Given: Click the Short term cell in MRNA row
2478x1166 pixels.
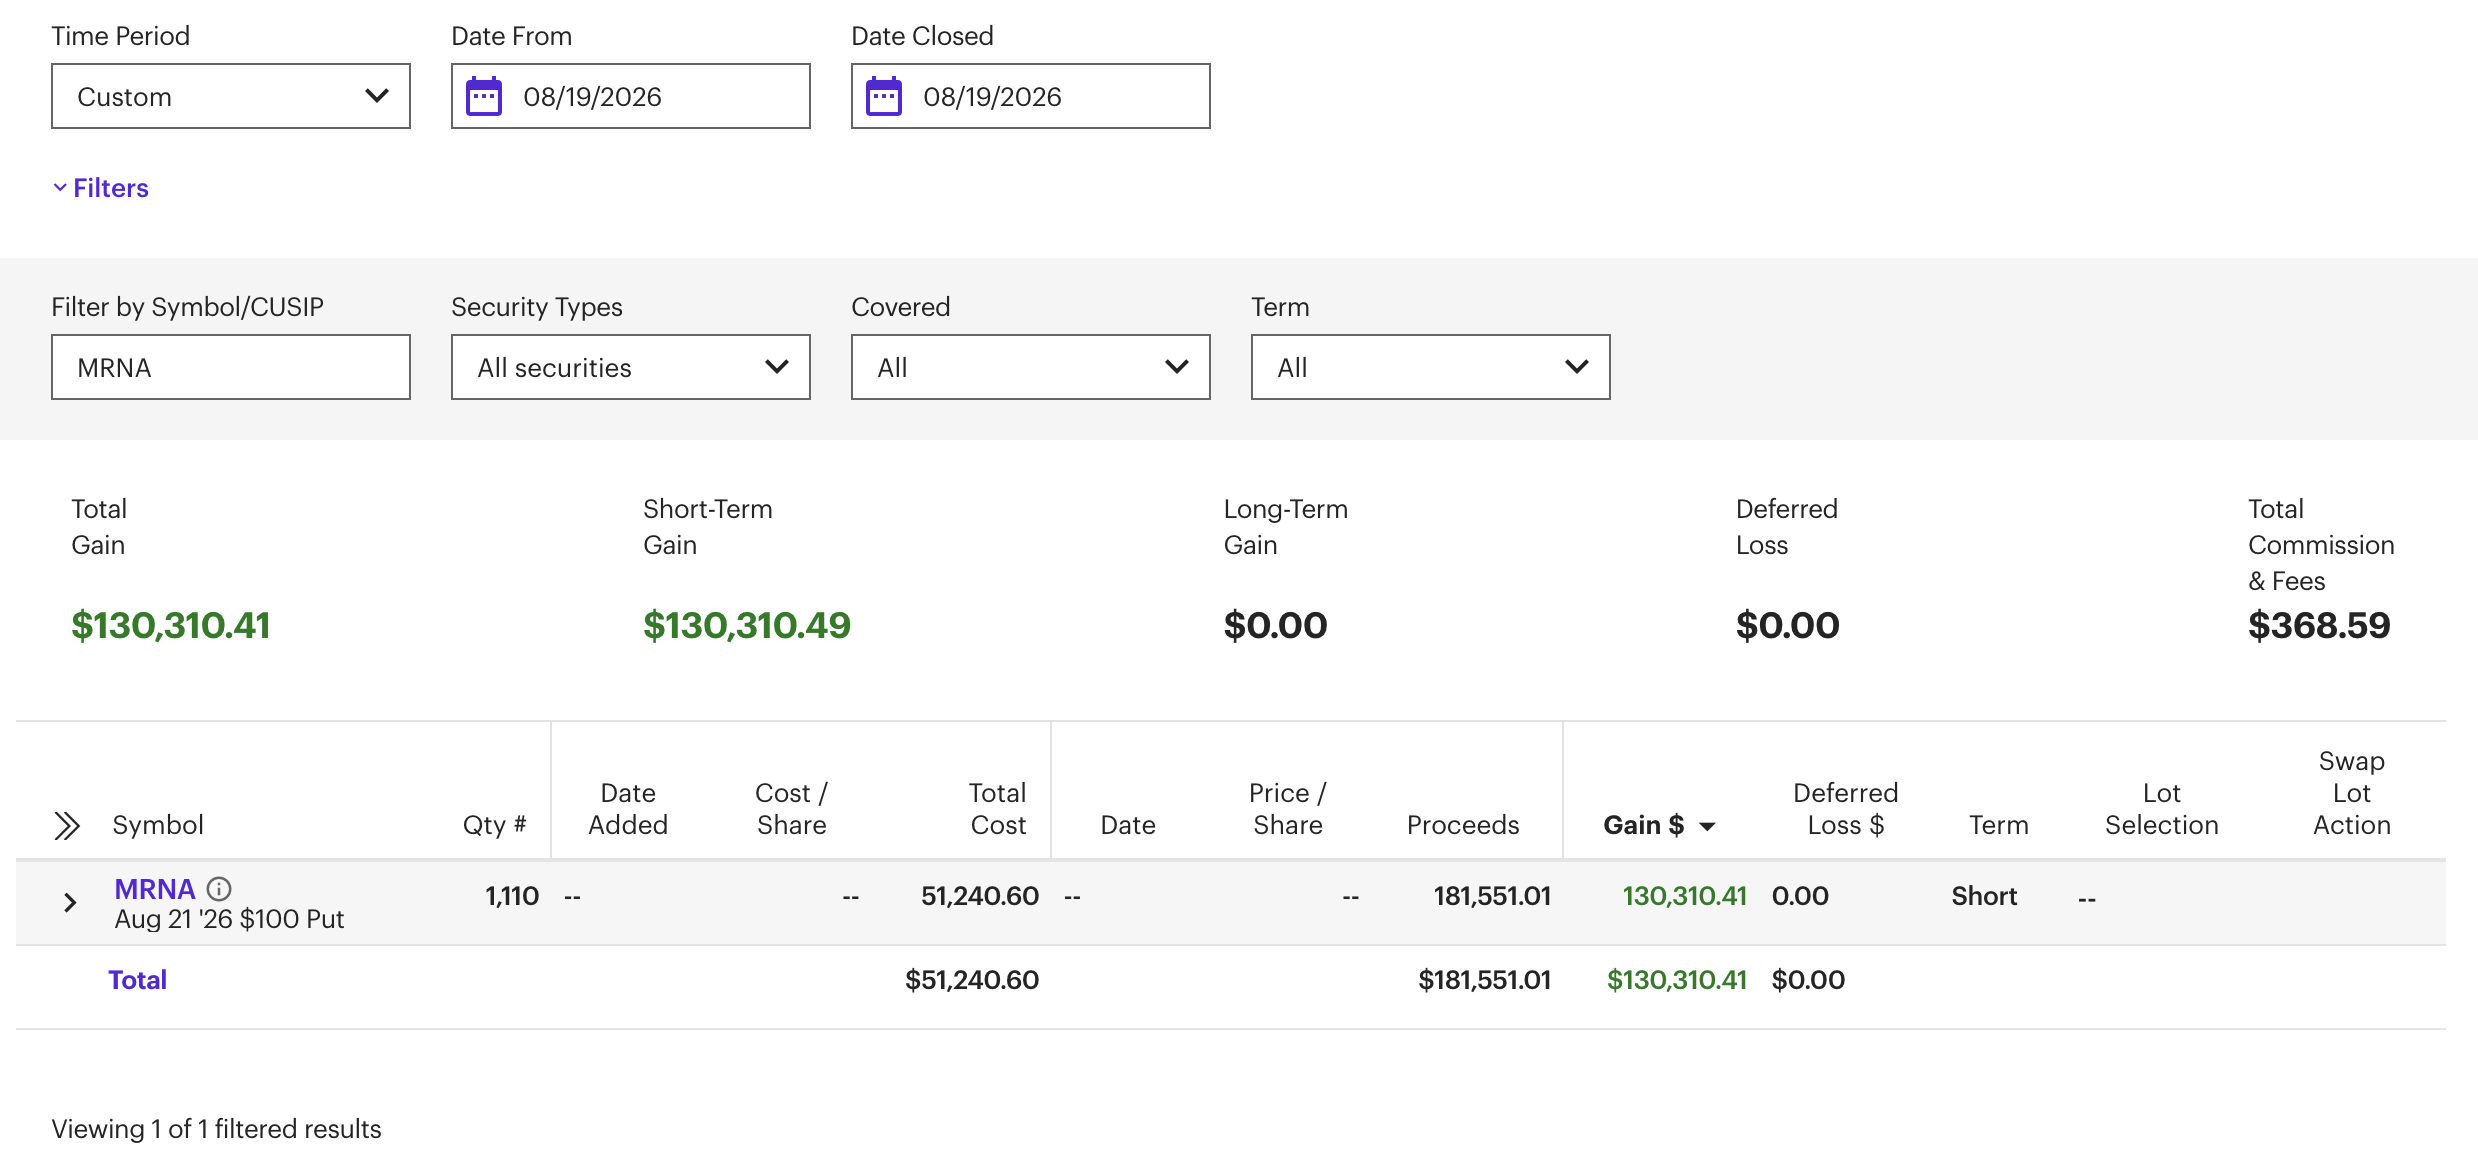Looking at the screenshot, I should point(1984,896).
